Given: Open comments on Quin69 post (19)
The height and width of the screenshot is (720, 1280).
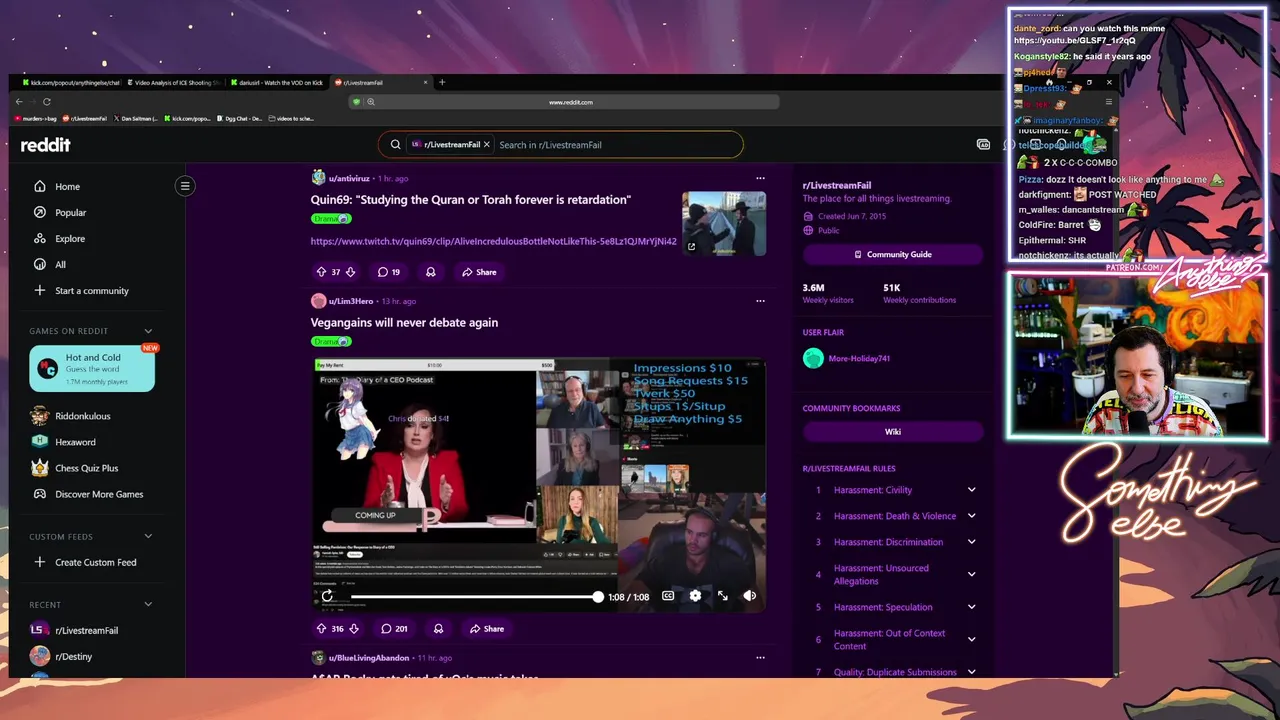Looking at the screenshot, I should (388, 272).
